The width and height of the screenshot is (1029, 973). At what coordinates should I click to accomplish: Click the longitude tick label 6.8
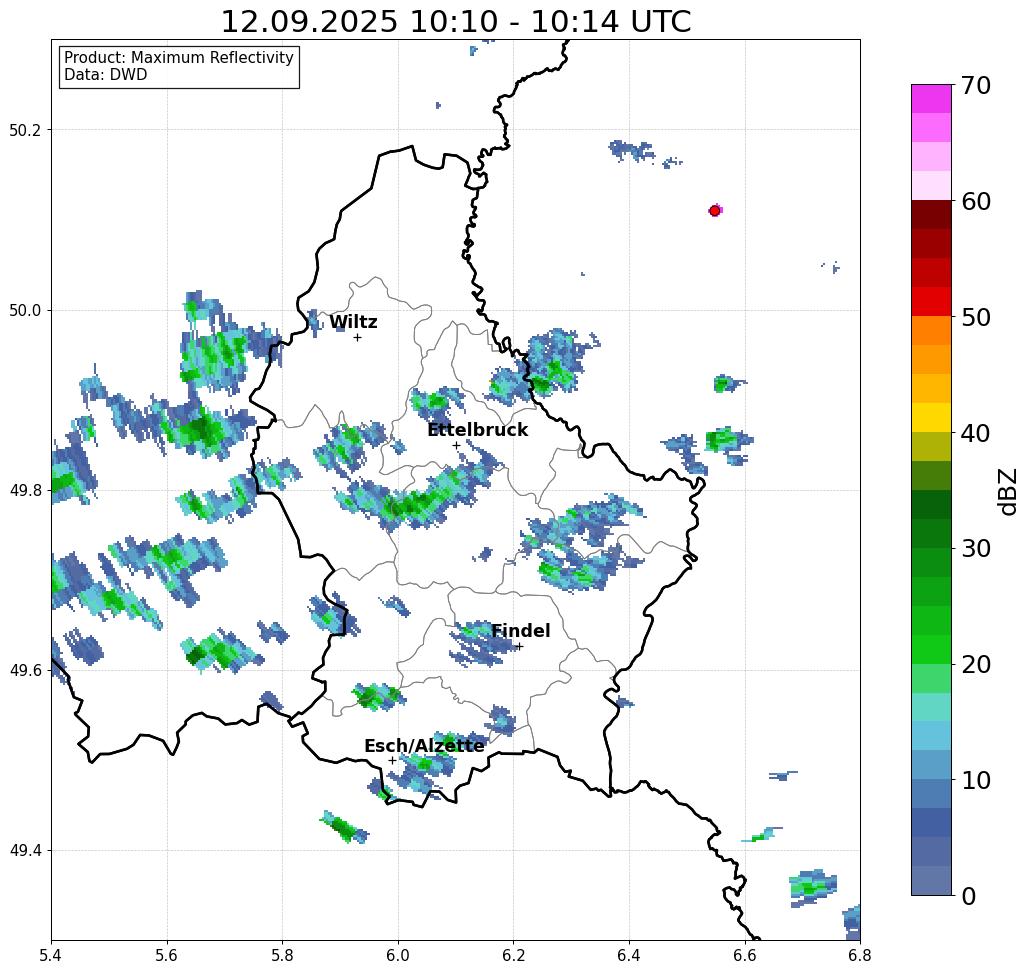pyautogui.click(x=860, y=955)
